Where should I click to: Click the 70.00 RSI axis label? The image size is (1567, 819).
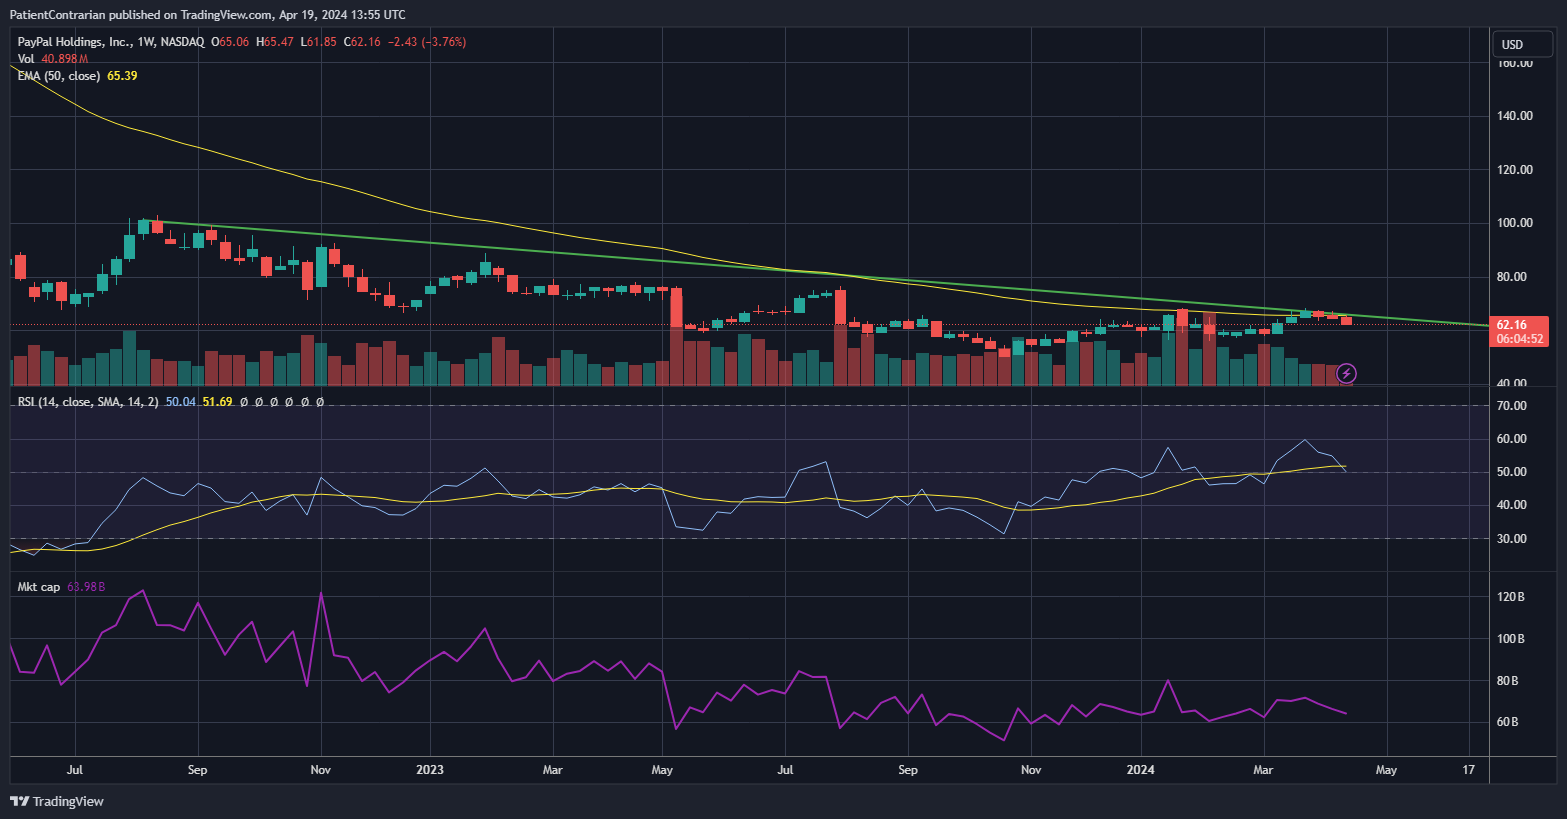[1511, 406]
